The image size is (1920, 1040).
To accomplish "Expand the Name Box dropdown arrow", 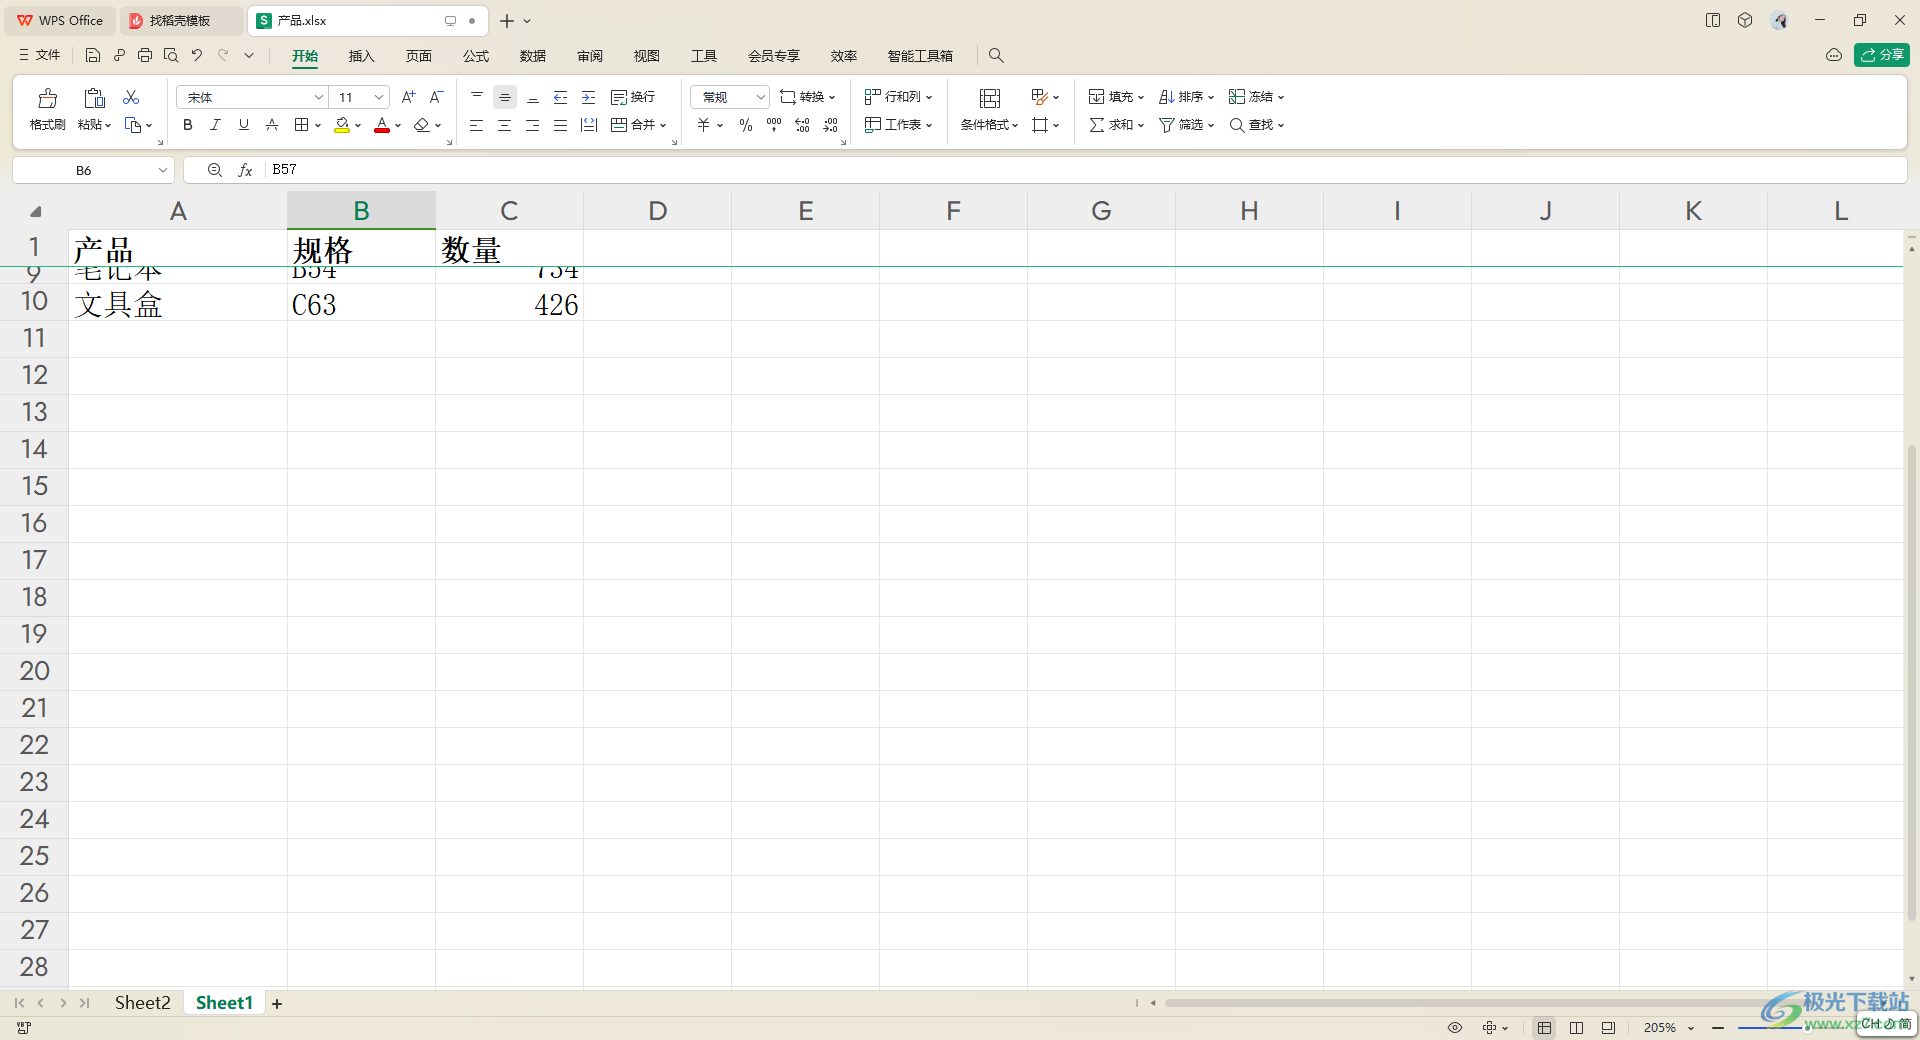I will 162,170.
